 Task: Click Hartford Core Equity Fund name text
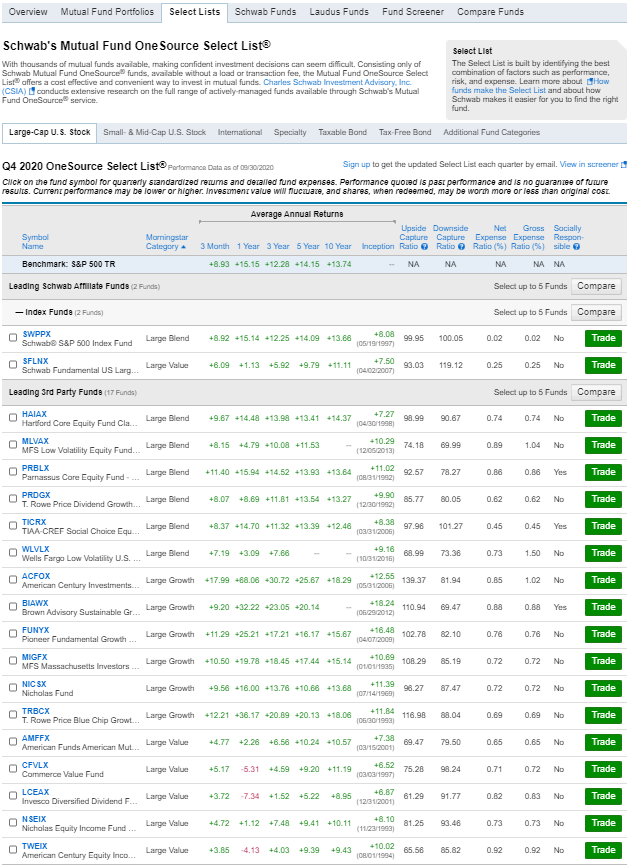pyautogui.click(x=80, y=423)
